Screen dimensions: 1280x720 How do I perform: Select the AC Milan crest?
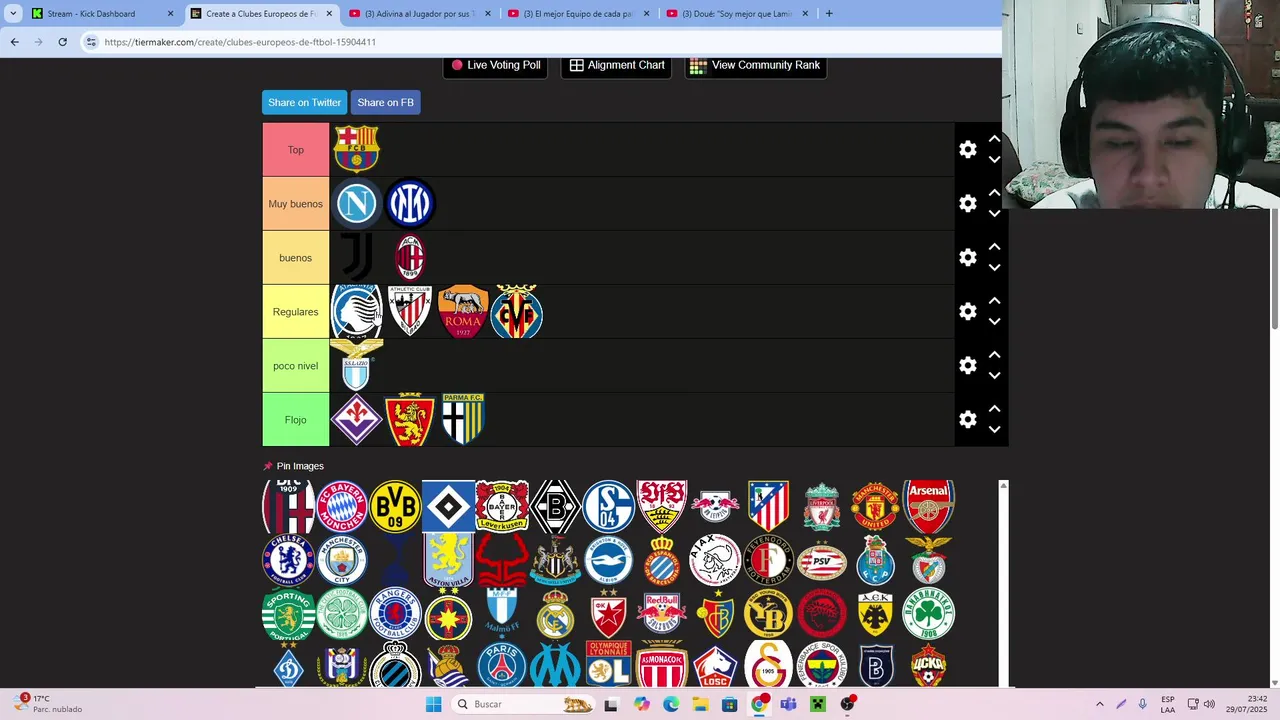pyautogui.click(x=410, y=257)
